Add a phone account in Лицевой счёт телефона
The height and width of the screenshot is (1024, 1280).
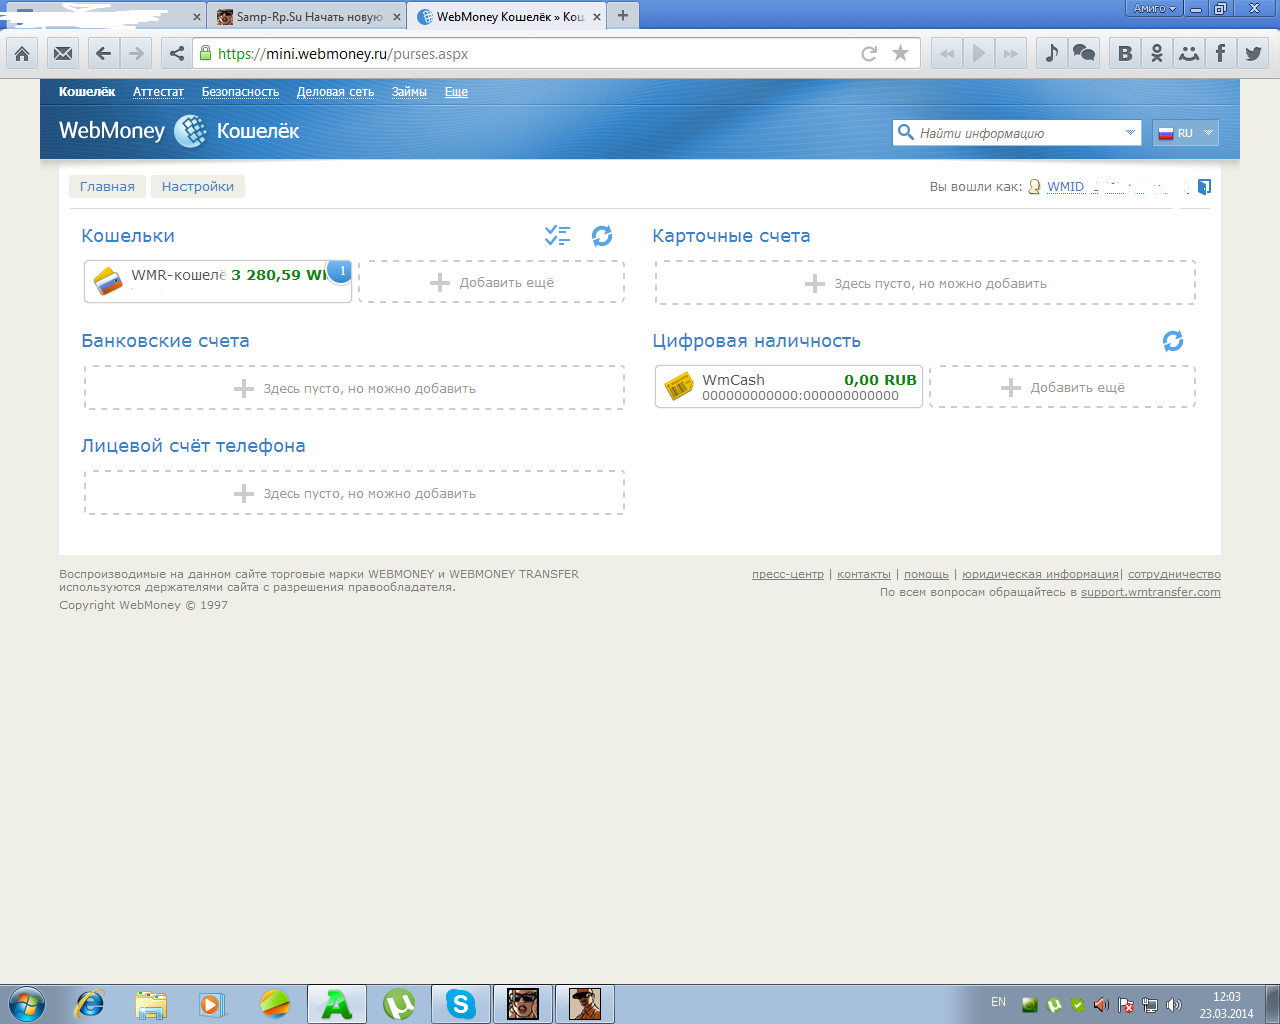(x=354, y=493)
